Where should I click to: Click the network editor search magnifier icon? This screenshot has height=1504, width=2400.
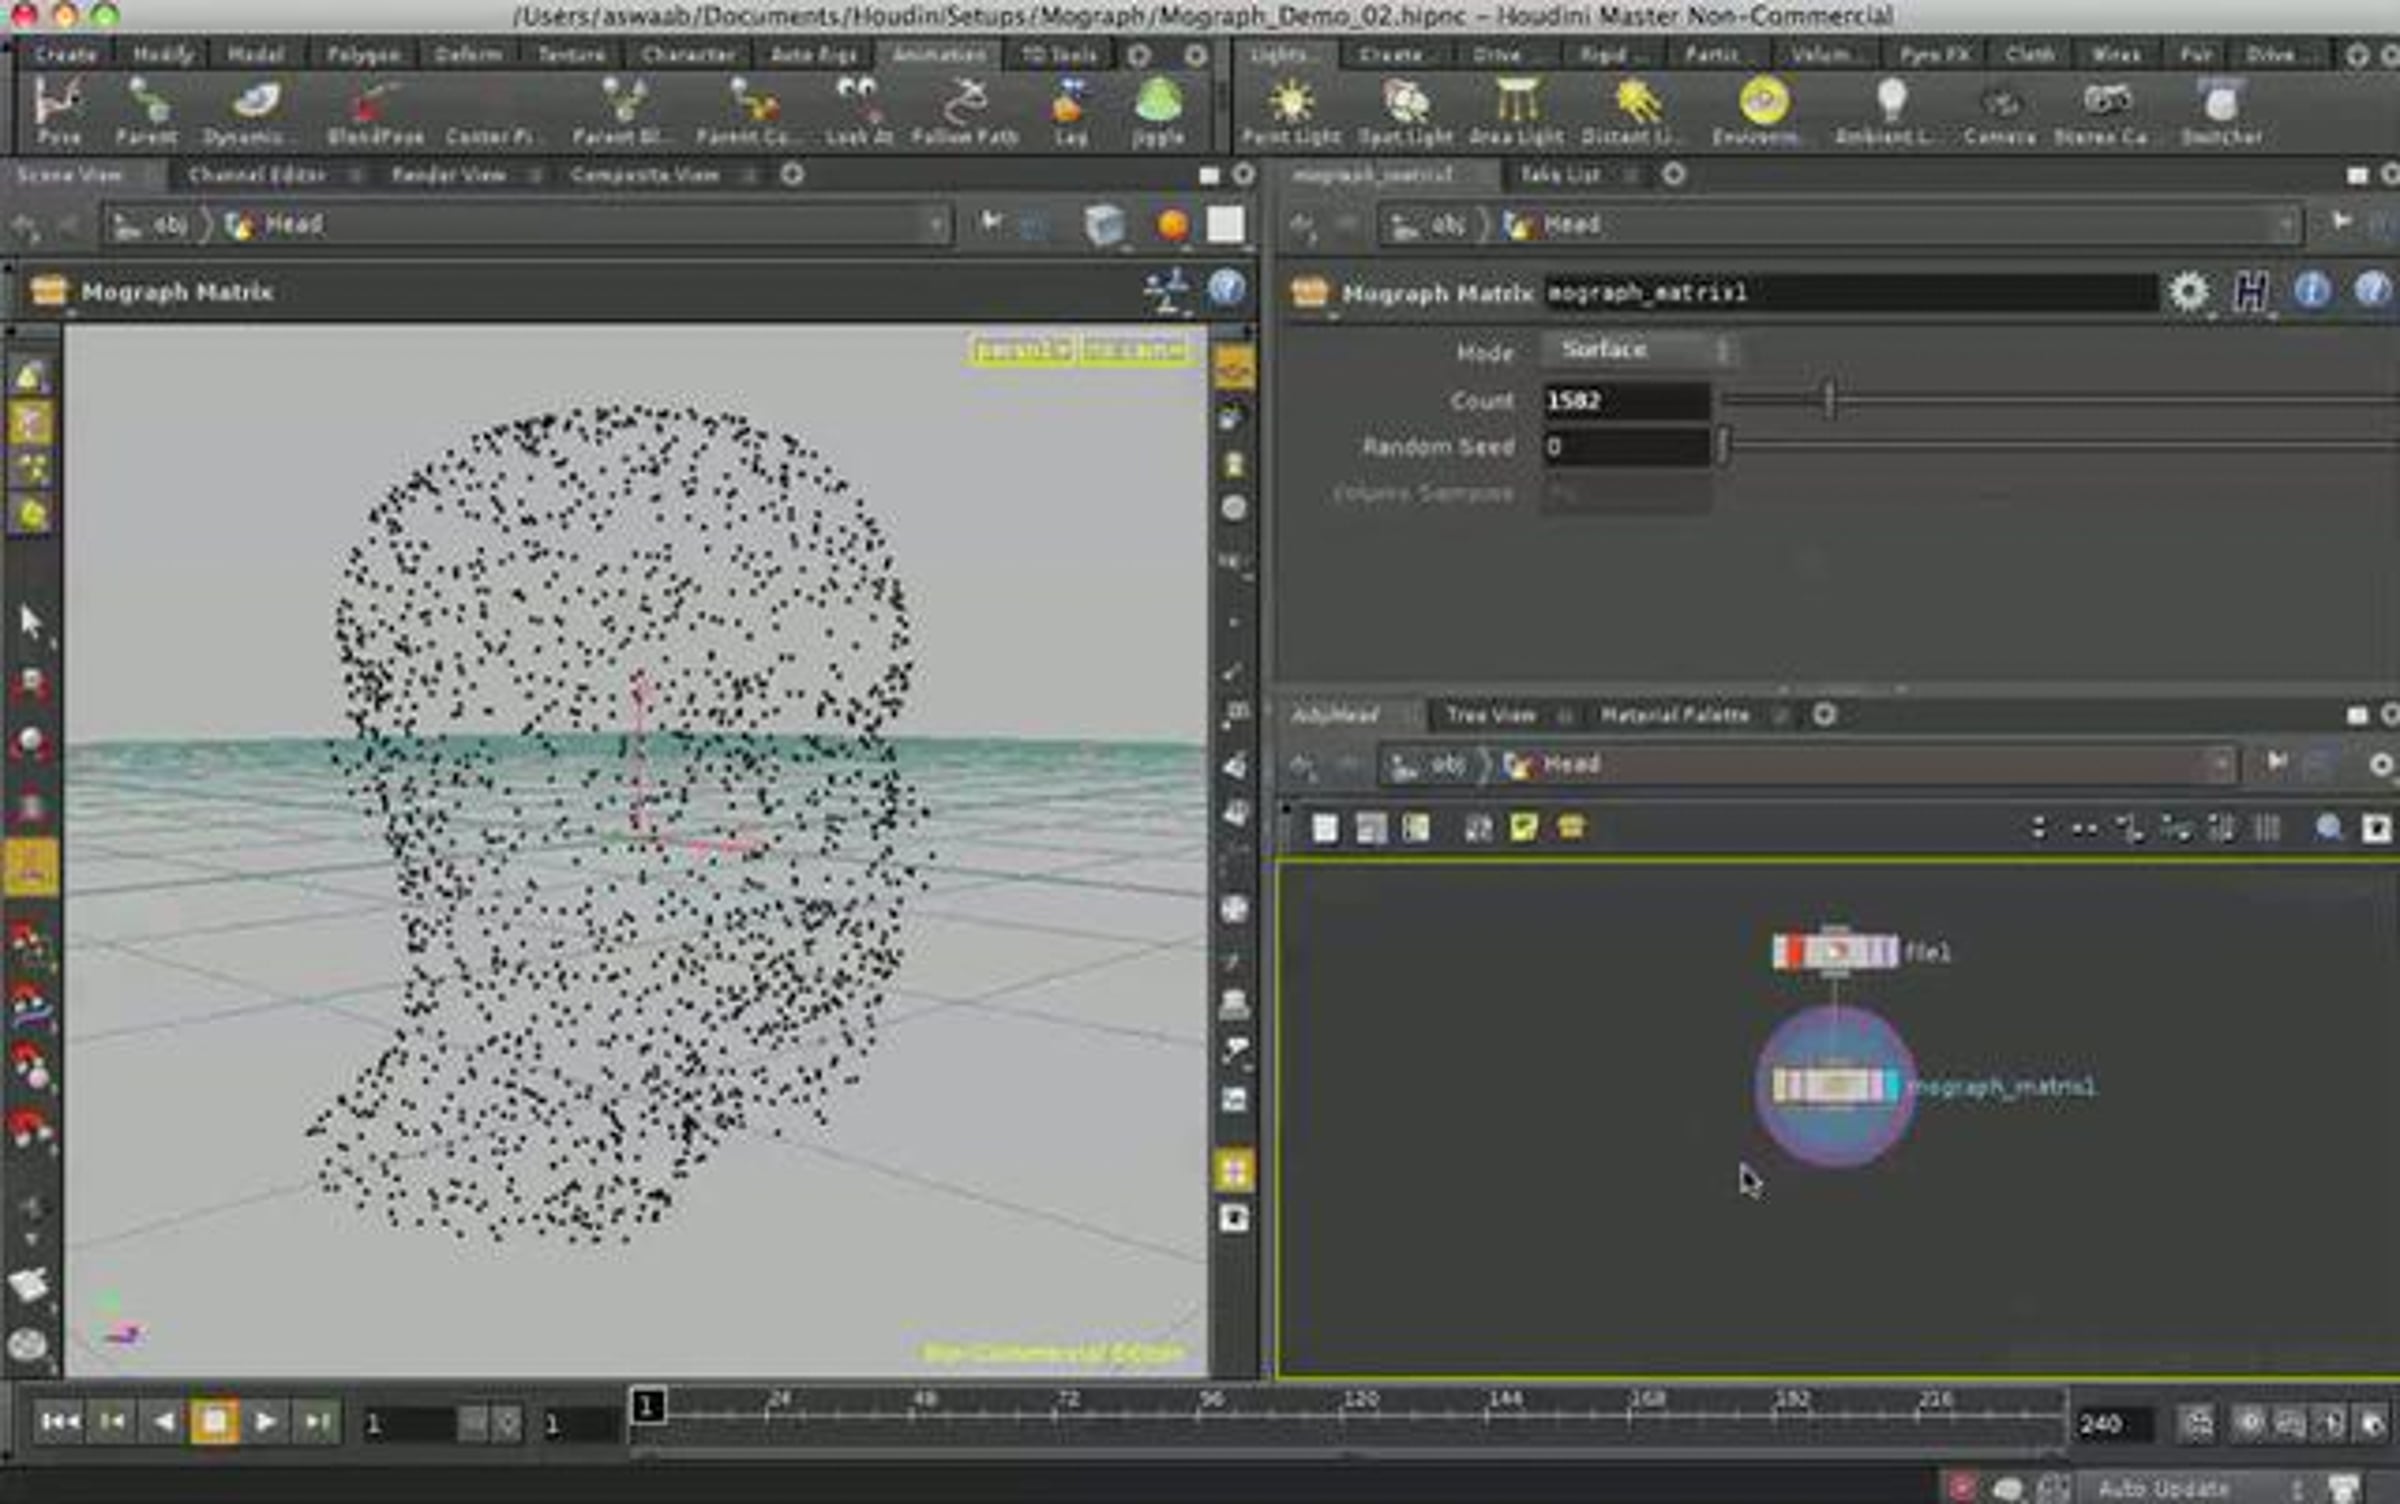tap(2329, 827)
